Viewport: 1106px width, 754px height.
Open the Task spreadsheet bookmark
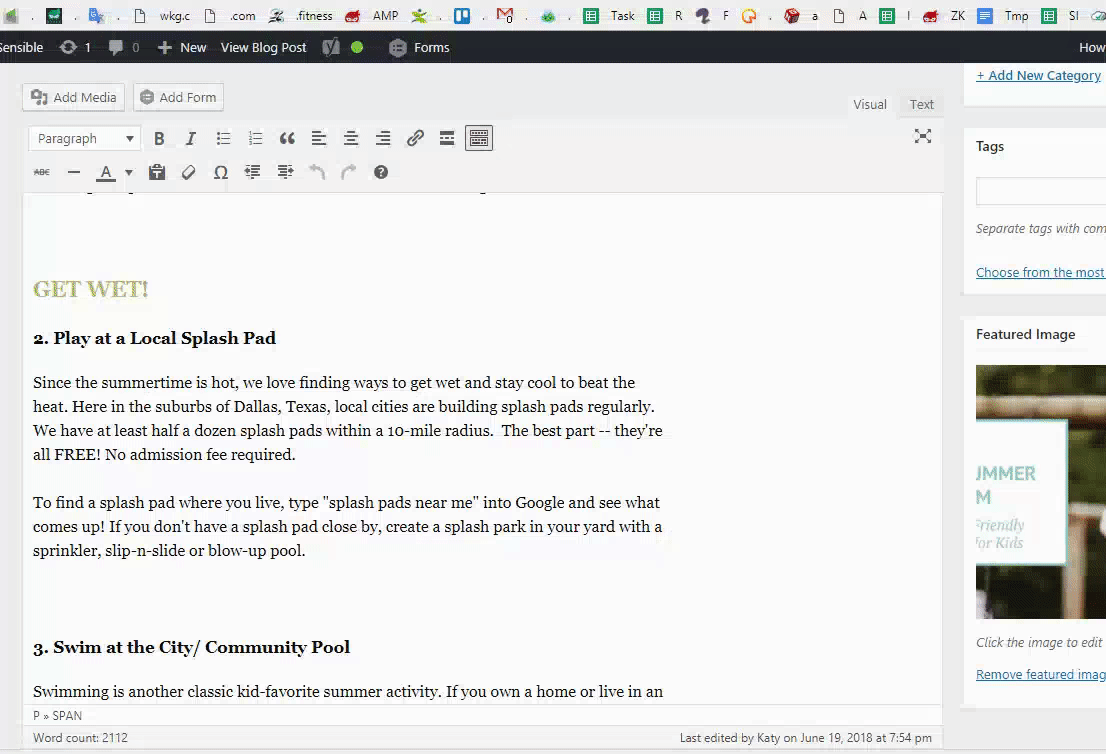(x=609, y=15)
